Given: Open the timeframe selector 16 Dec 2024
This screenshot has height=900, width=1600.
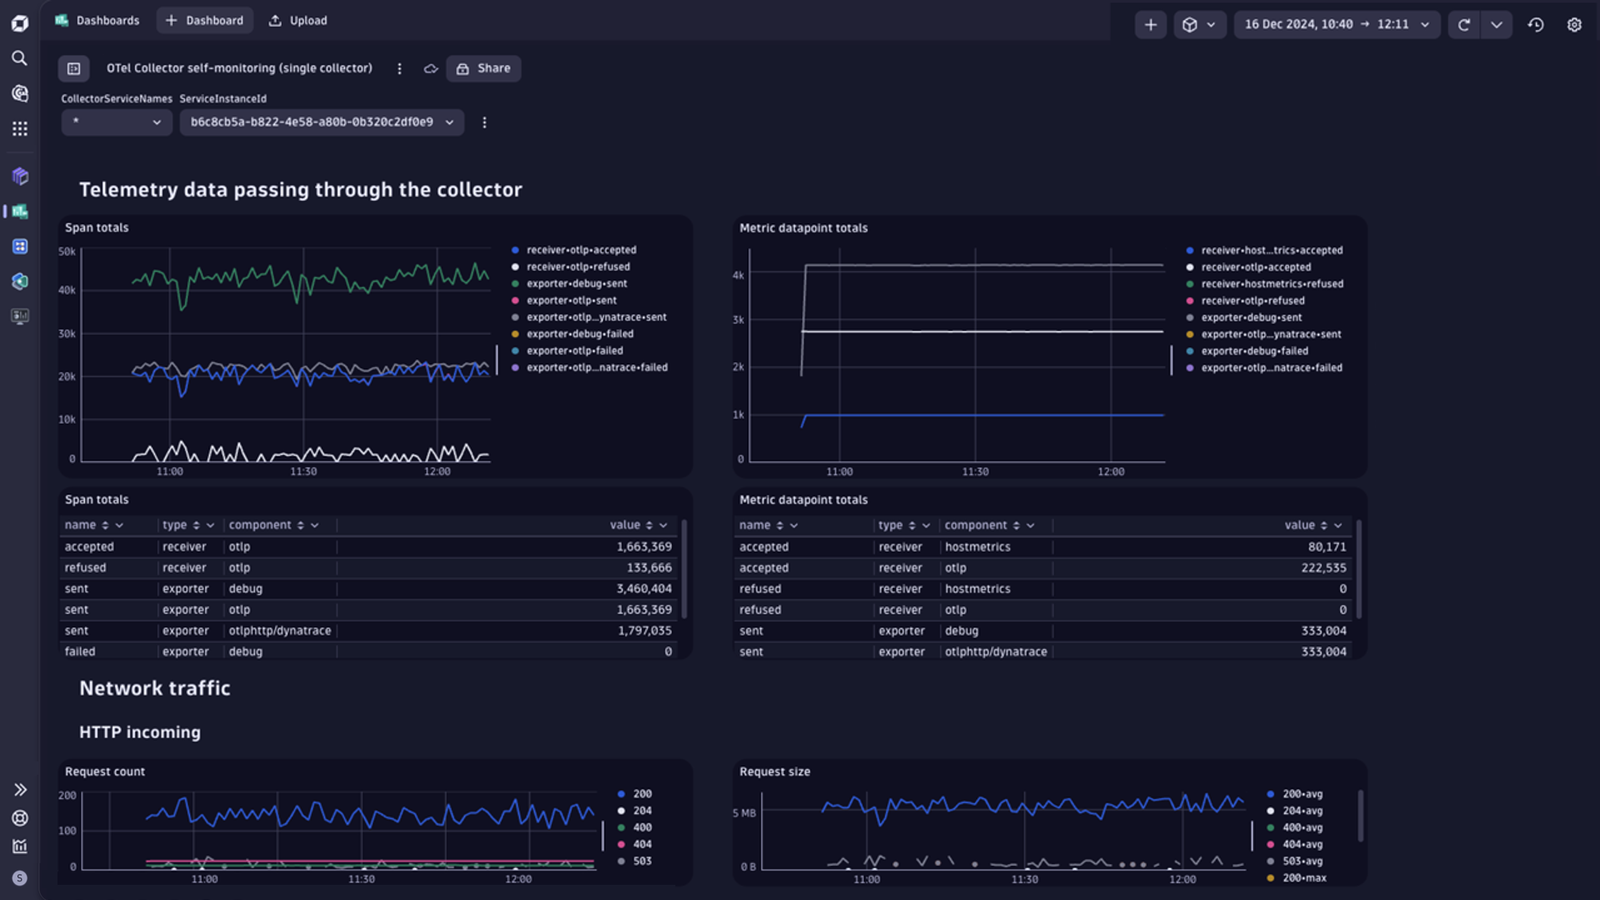Looking at the screenshot, I should click(1337, 25).
